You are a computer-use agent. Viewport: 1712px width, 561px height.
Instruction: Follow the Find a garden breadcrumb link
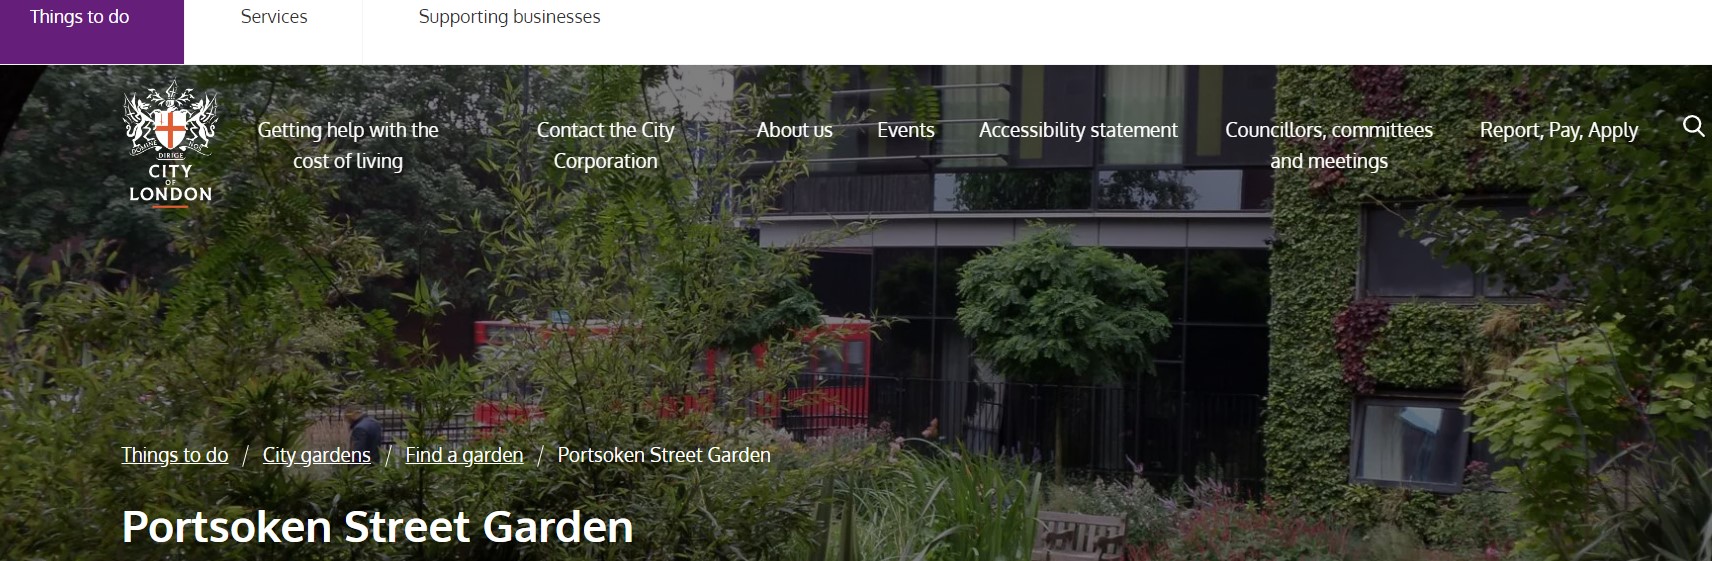[x=464, y=455]
